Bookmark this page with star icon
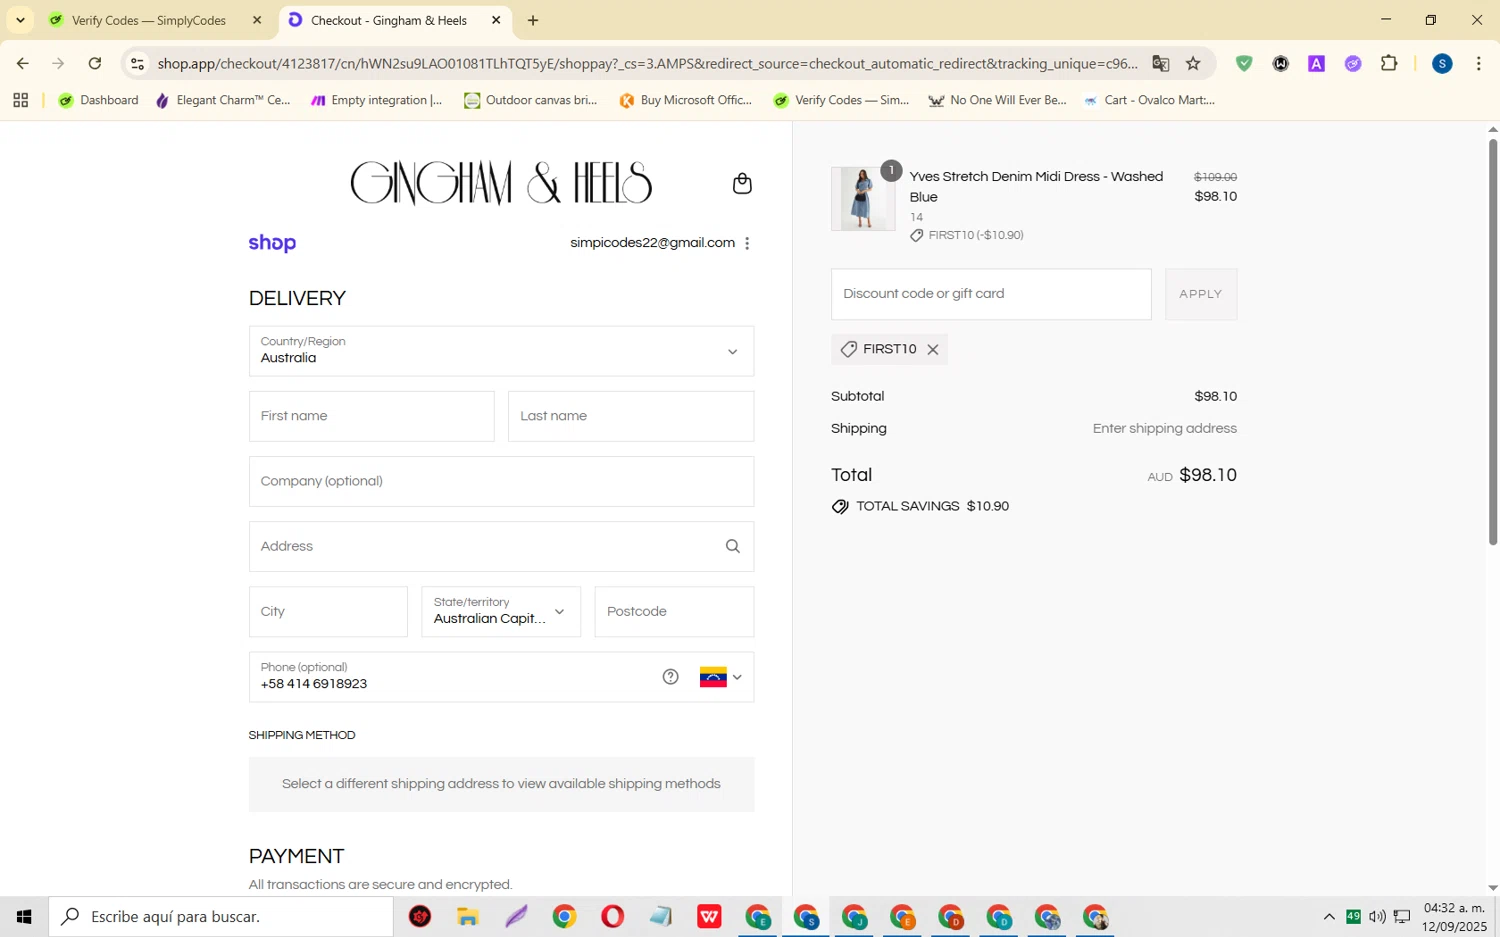 (1193, 63)
